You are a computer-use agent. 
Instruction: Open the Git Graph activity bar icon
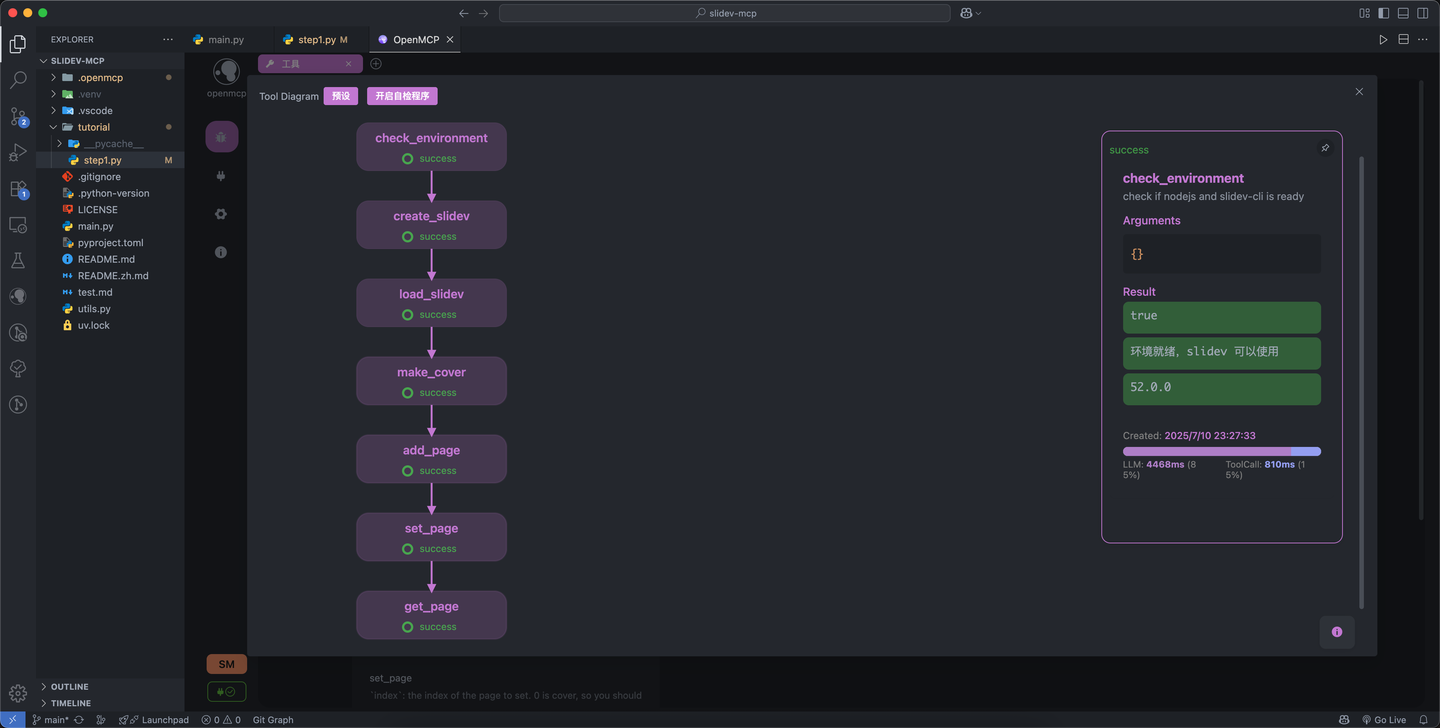point(18,405)
